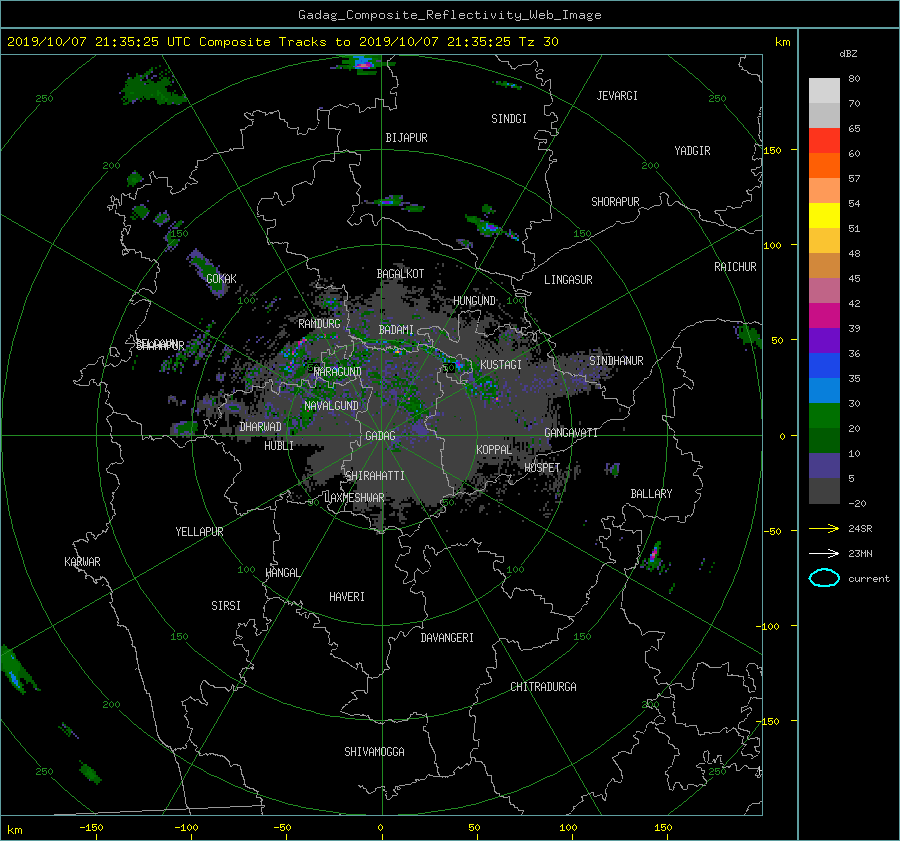Viewport: 900px width, 841px height.
Task: Click the RAMDURG city label
Action: pos(319,324)
